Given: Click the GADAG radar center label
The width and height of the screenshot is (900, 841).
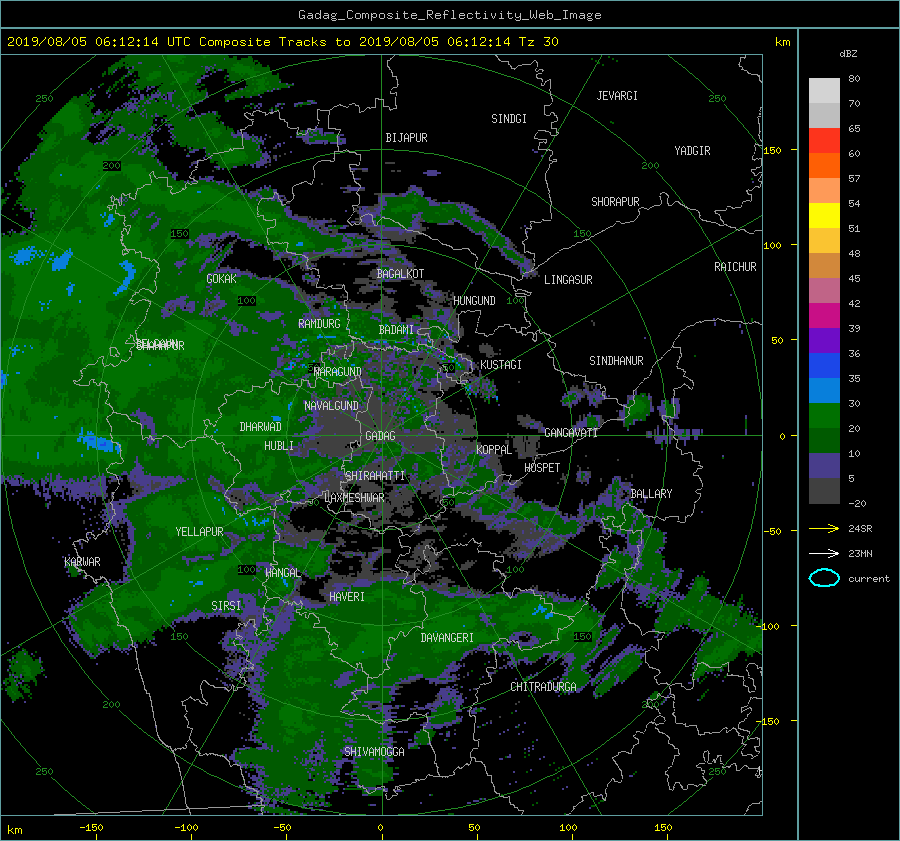Looking at the screenshot, I should point(380,436).
